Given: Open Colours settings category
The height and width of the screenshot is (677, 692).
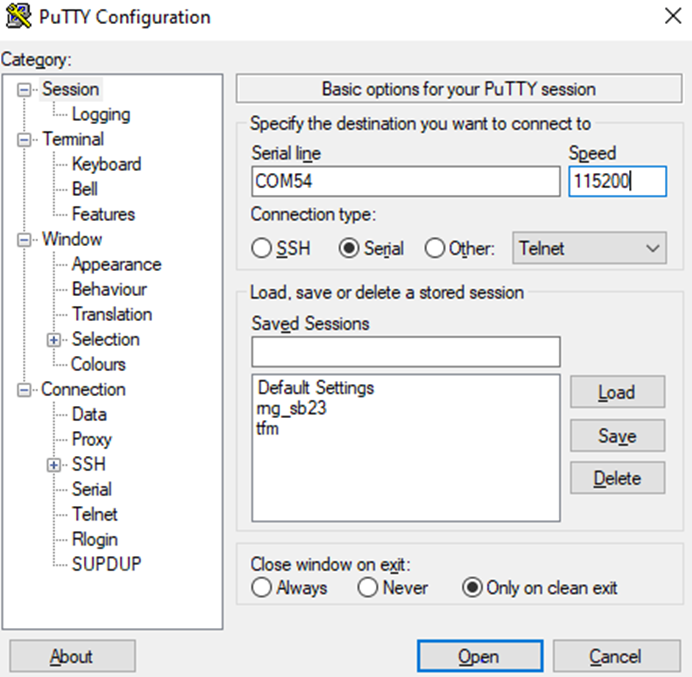Looking at the screenshot, I should (x=98, y=364).
